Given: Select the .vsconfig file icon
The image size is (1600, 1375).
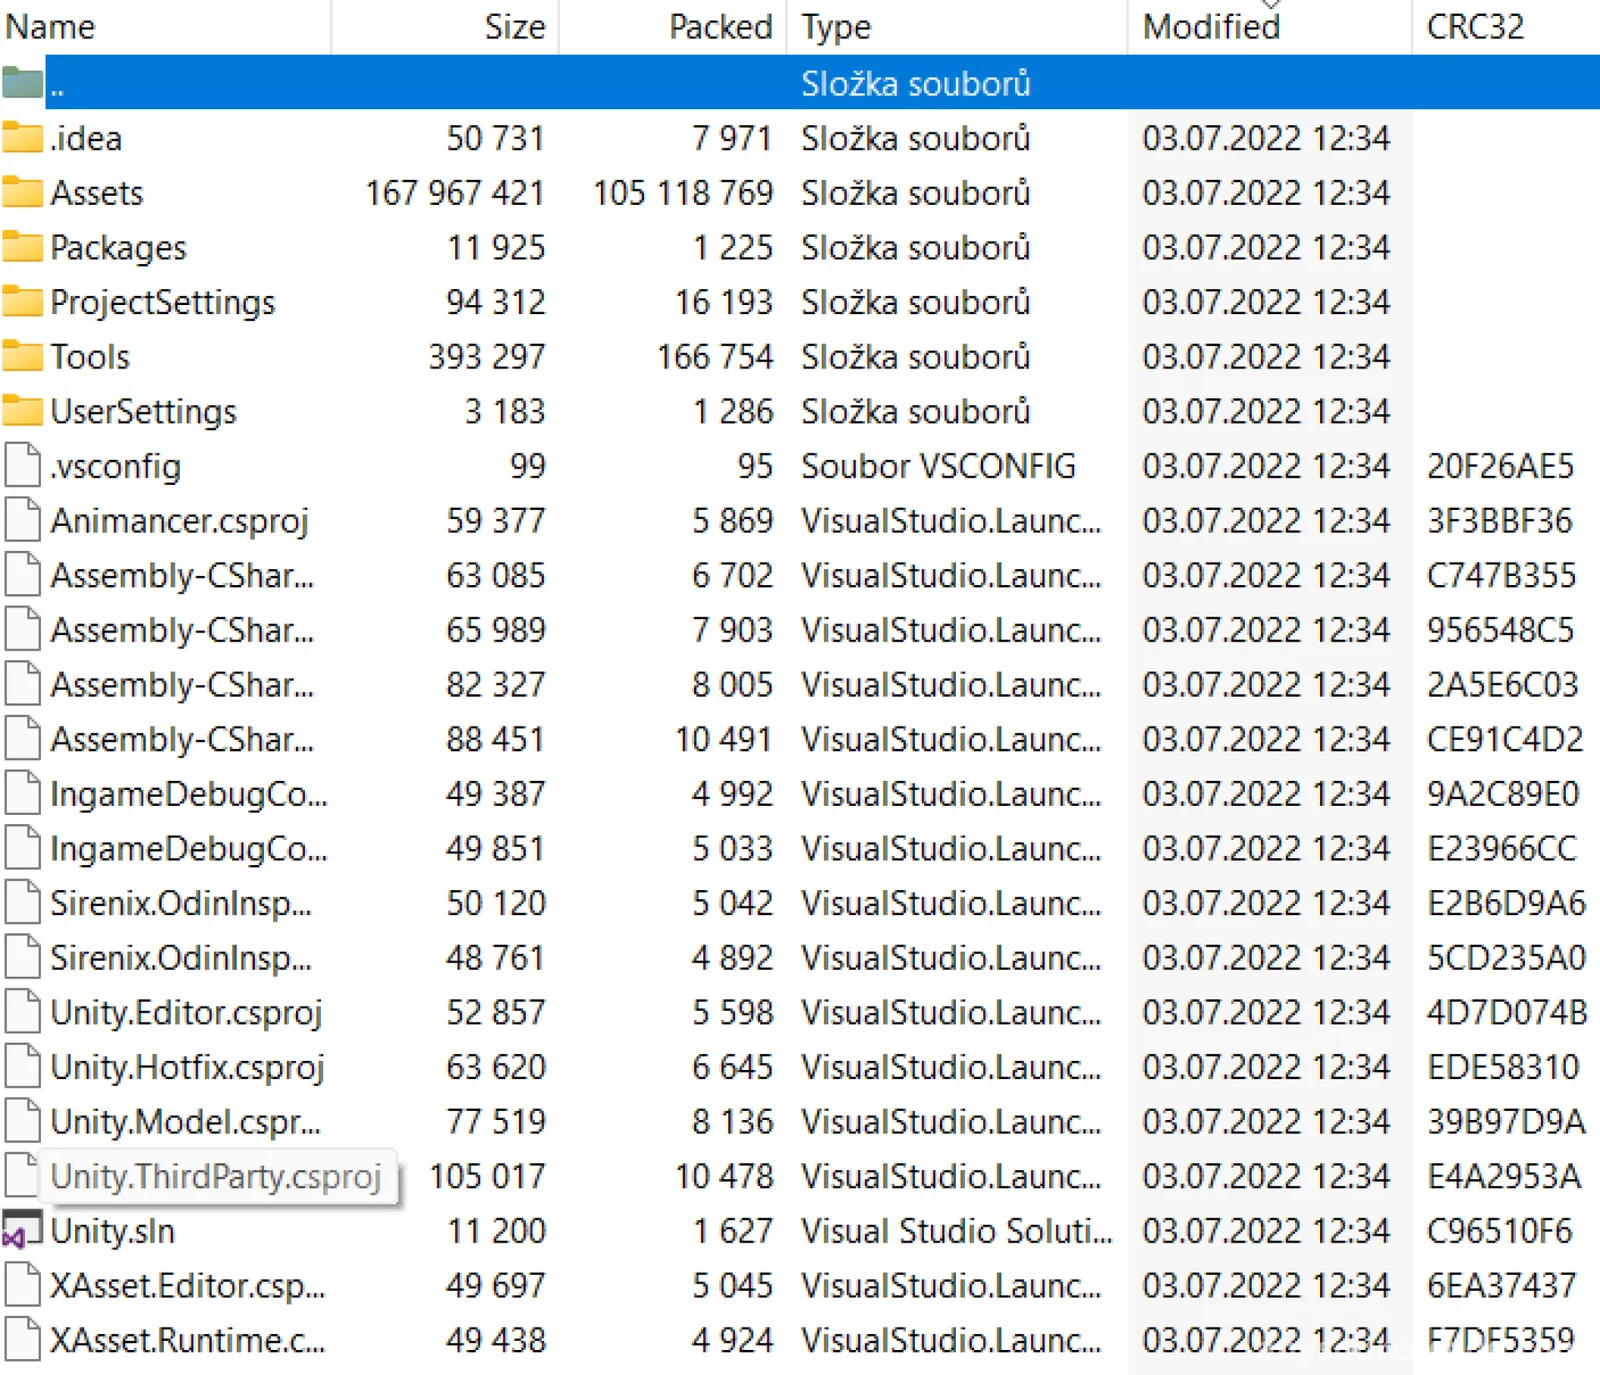Looking at the screenshot, I should [22, 466].
